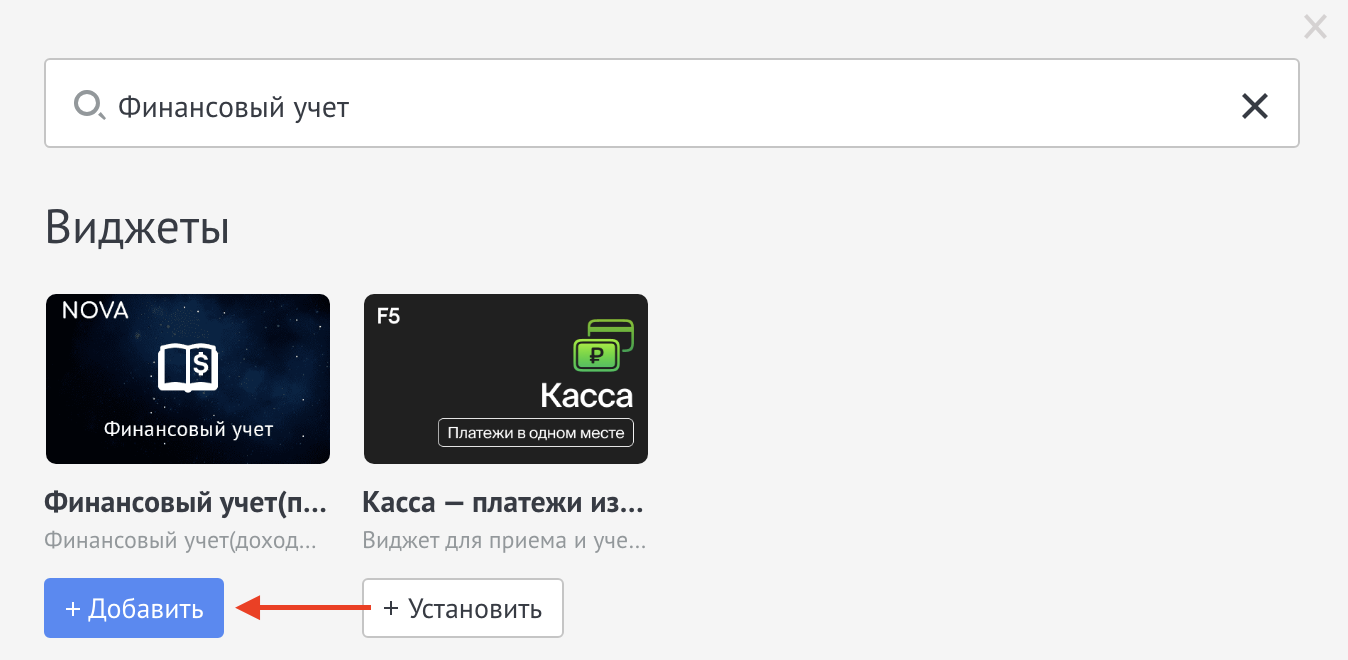Image resolution: width=1348 pixels, height=660 pixels.
Task: Click the plus sign in Добавить button
Action: click(x=72, y=608)
